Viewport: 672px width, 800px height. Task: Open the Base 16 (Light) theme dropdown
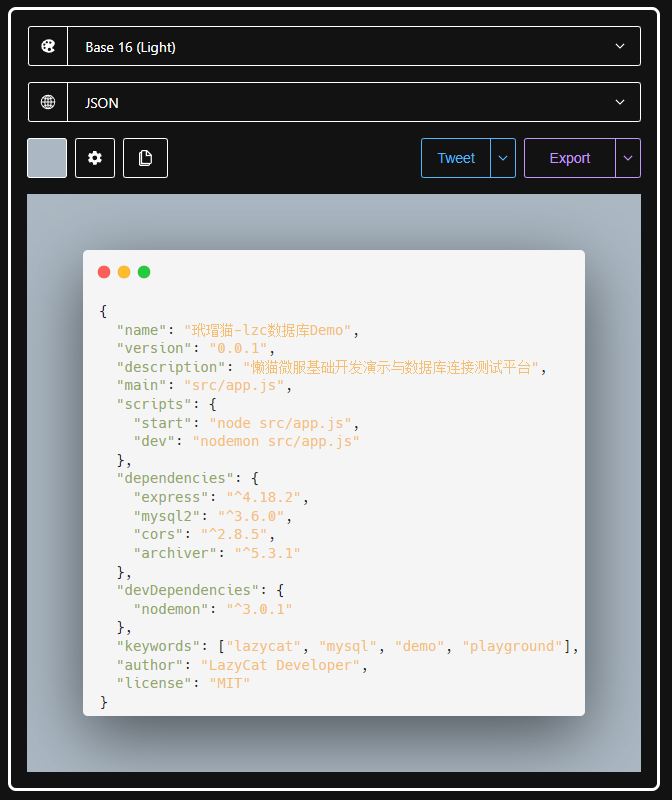[x=354, y=46]
